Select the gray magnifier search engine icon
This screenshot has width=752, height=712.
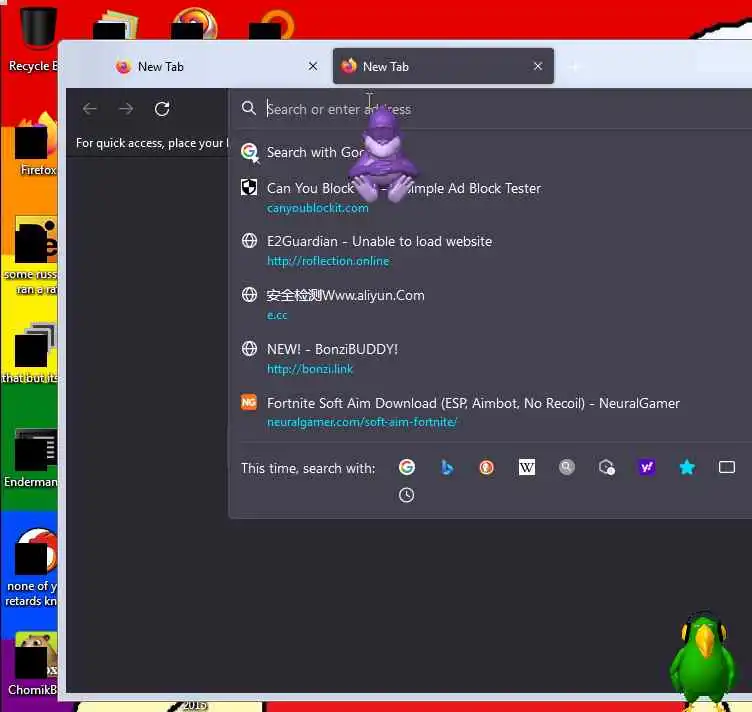pos(566,467)
